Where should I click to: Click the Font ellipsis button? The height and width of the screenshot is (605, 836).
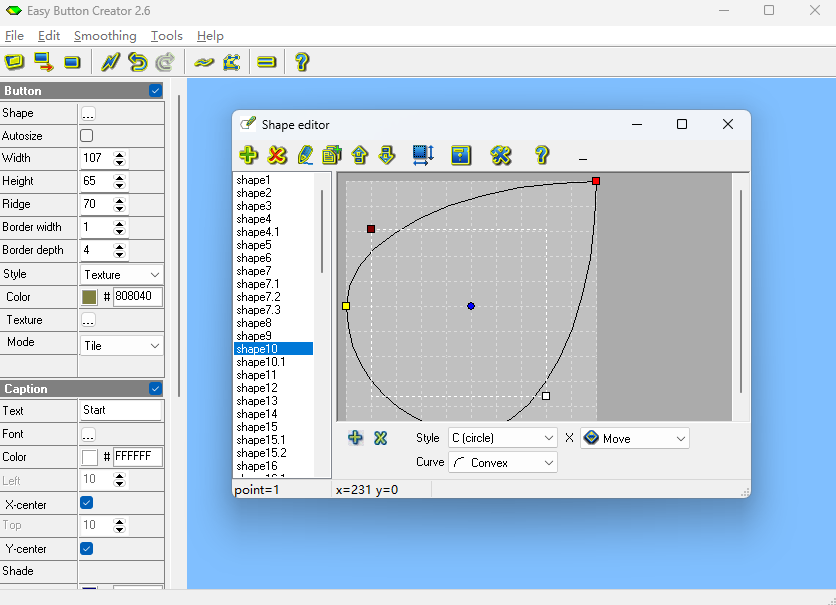coord(88,434)
